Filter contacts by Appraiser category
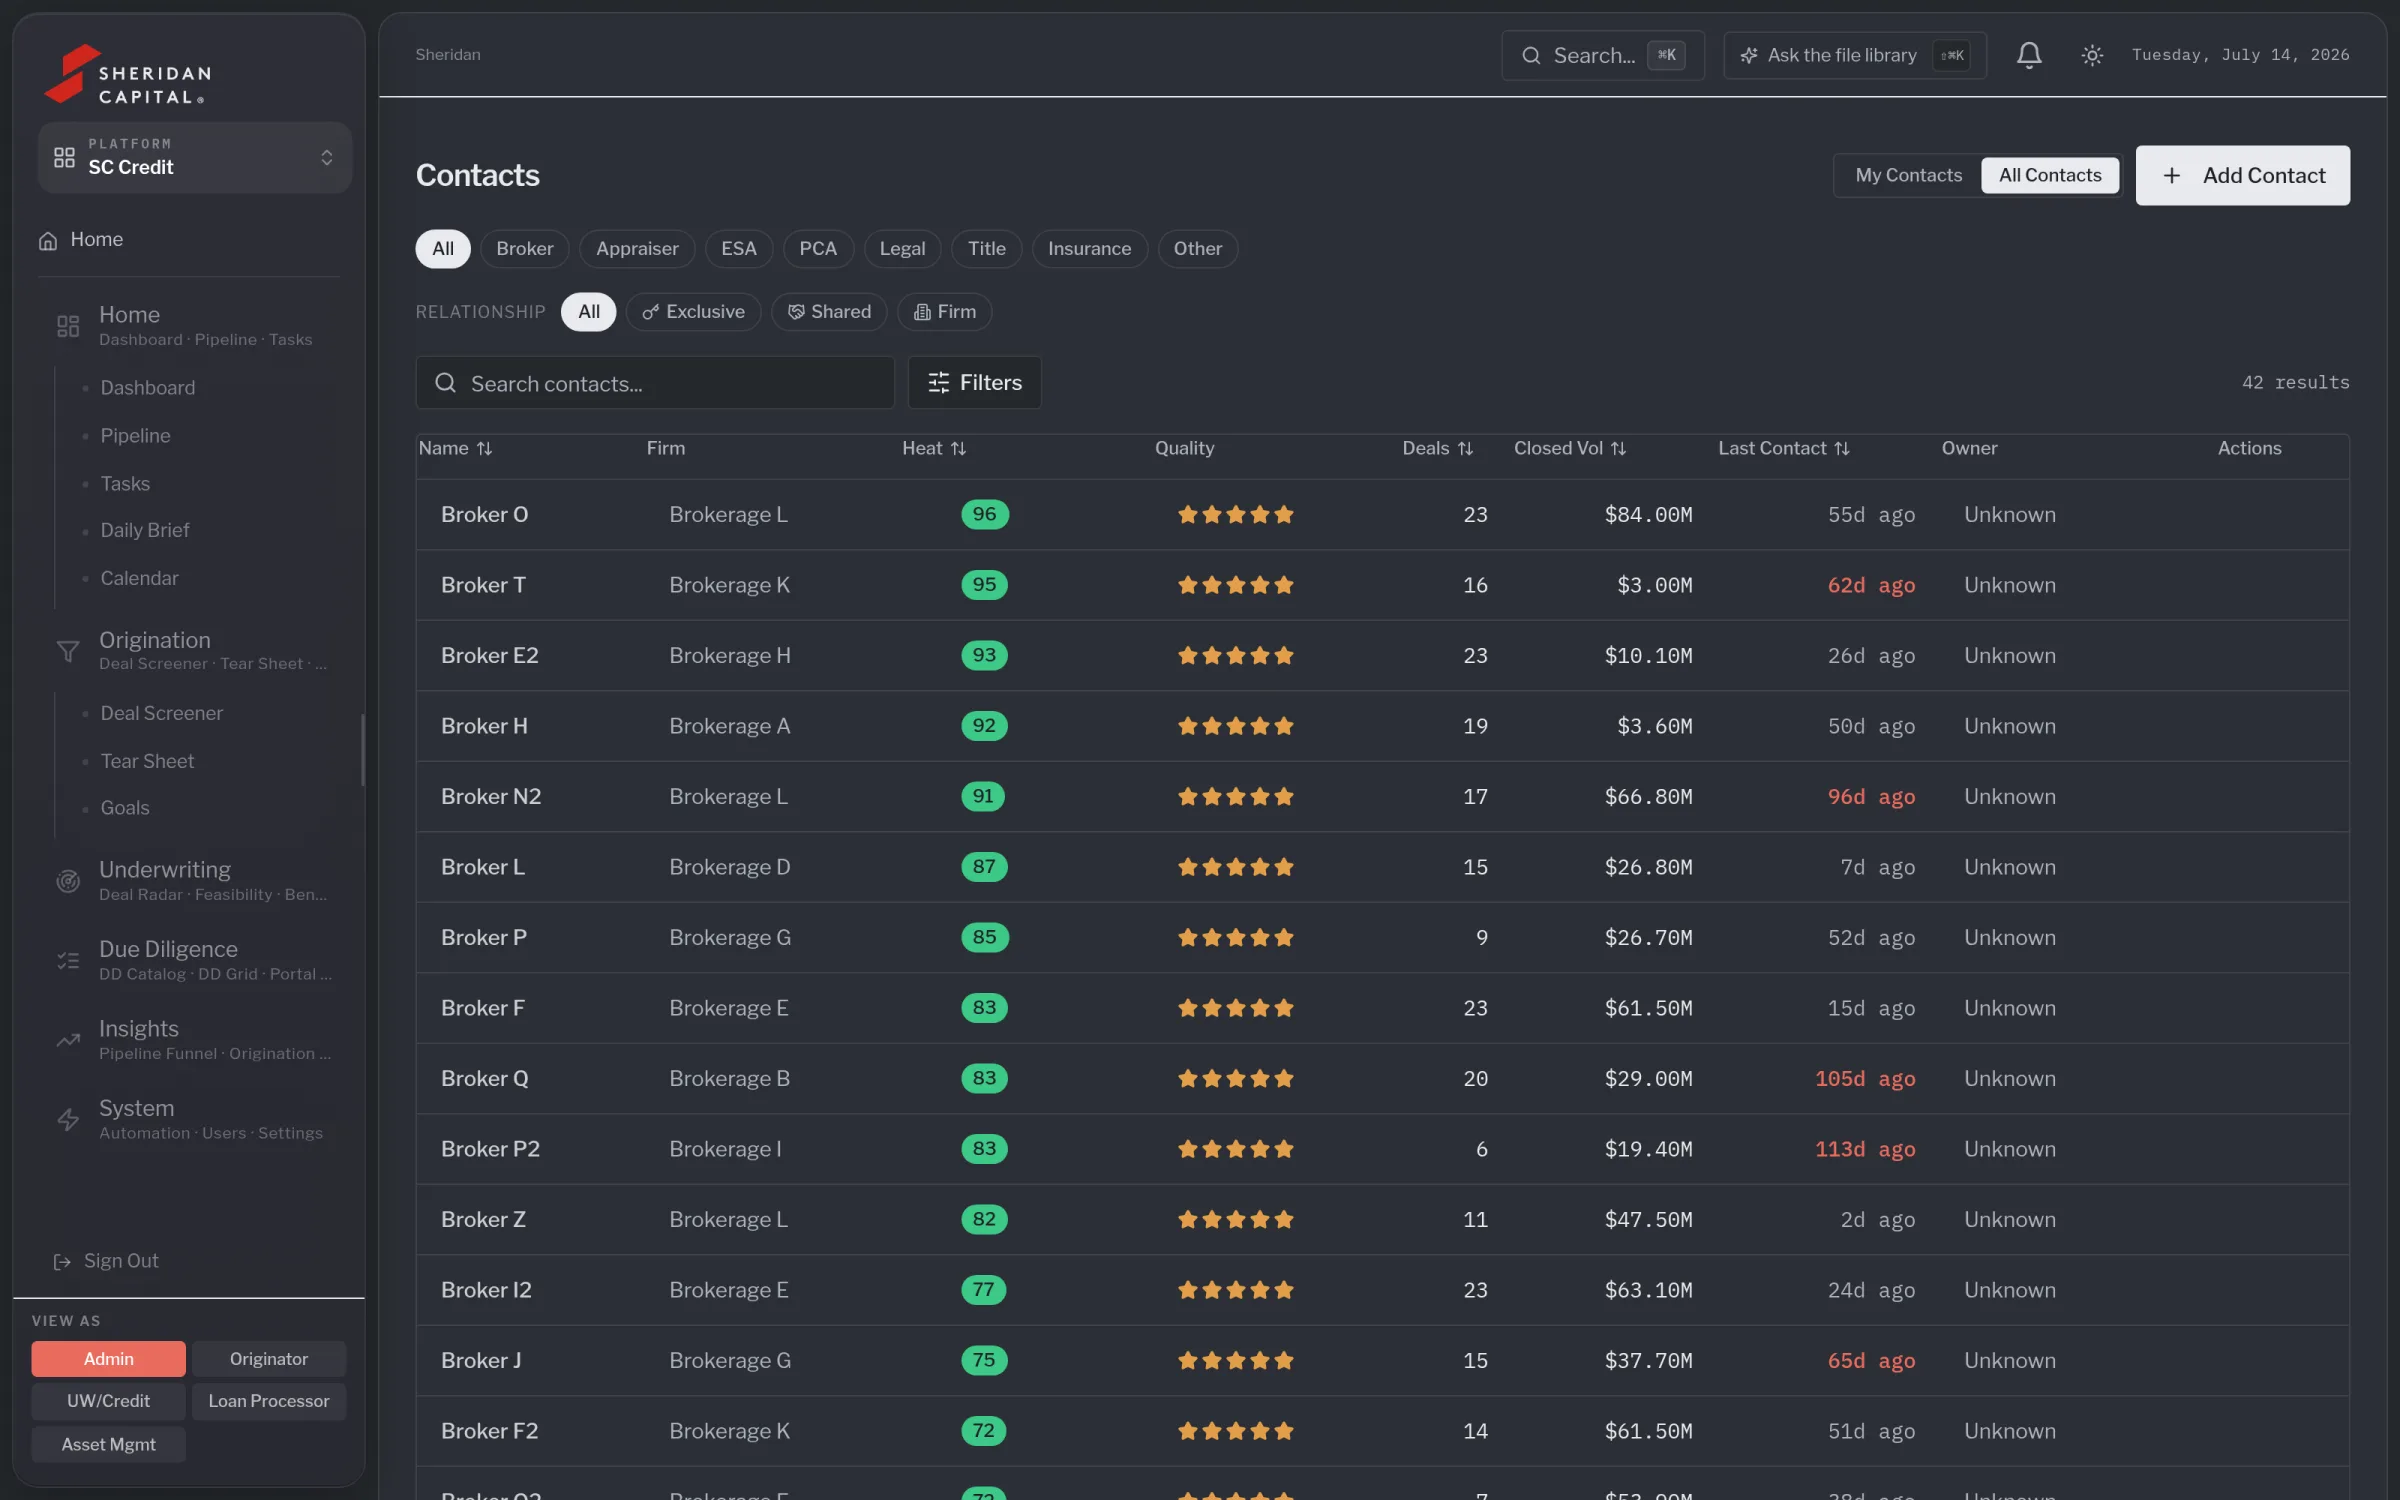The image size is (2400, 1500). 637,249
